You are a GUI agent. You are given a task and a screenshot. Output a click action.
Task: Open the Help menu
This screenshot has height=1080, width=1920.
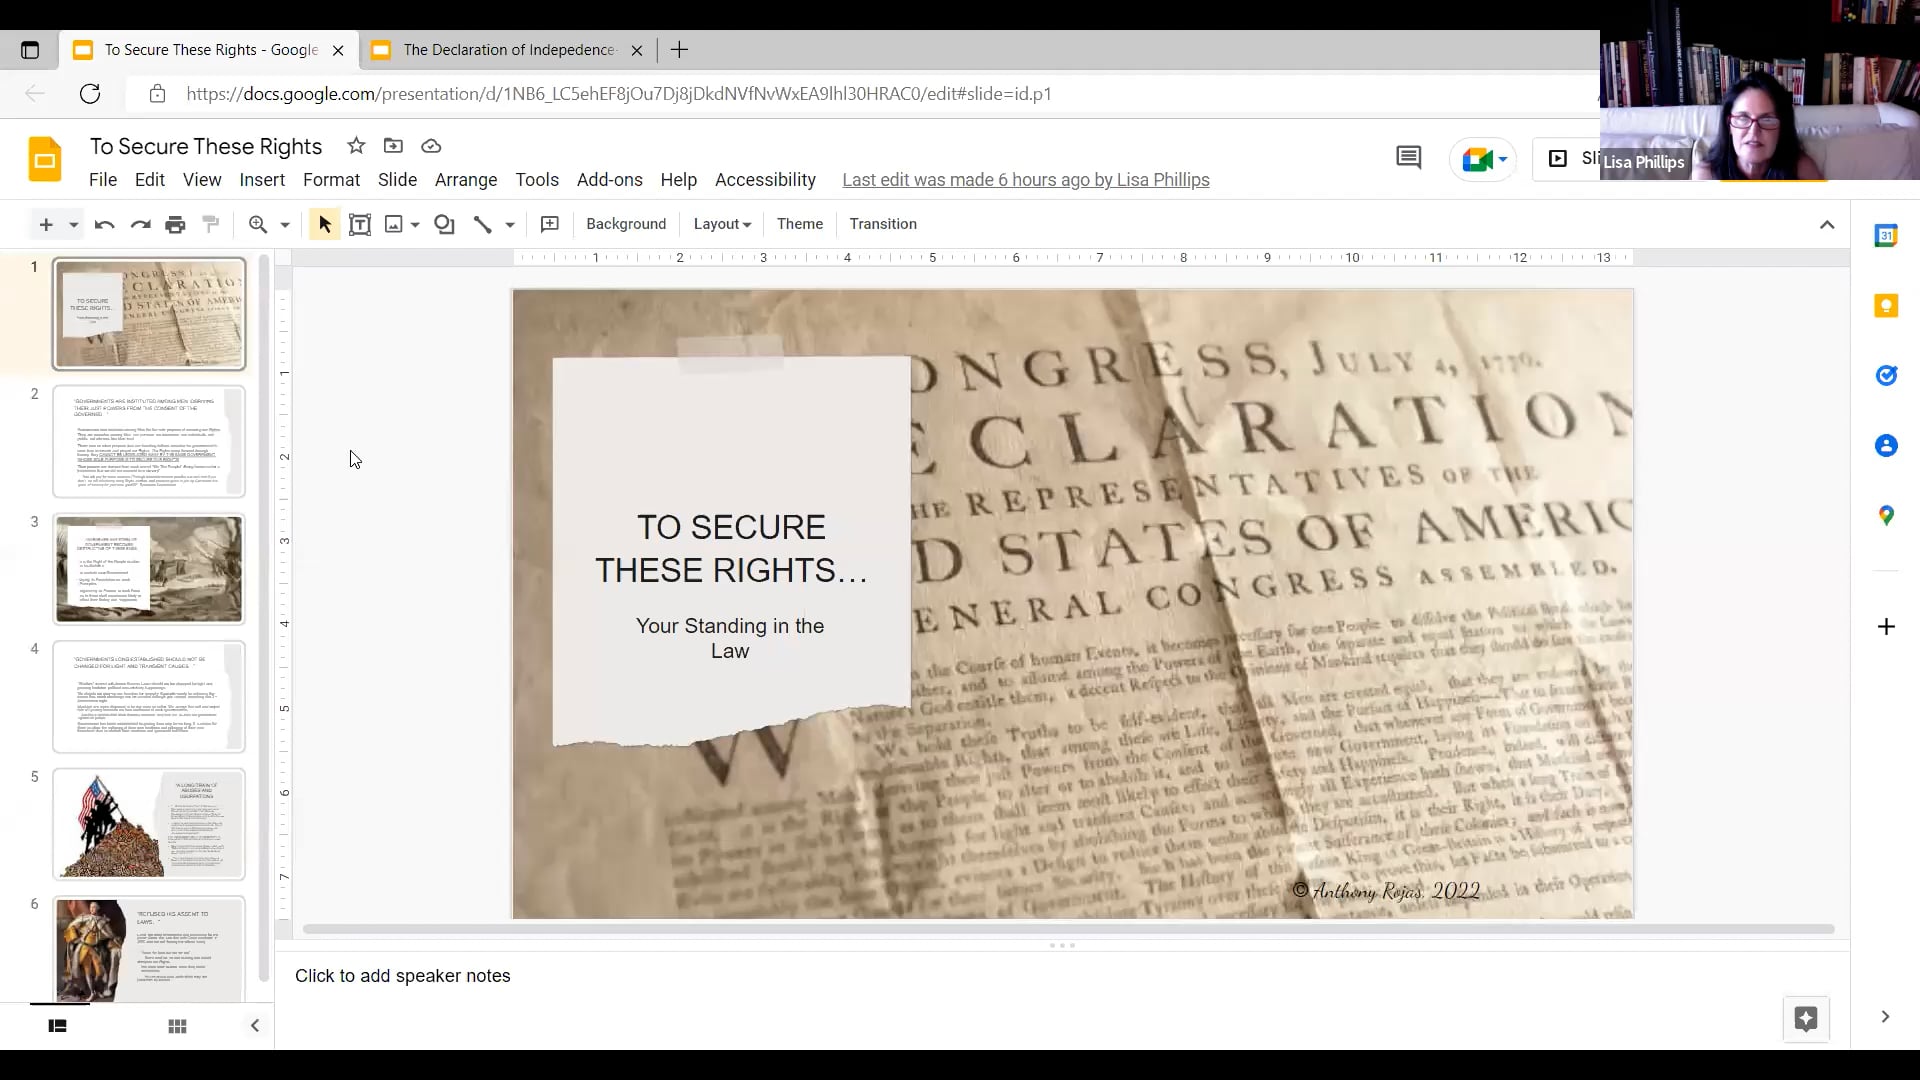pos(678,180)
